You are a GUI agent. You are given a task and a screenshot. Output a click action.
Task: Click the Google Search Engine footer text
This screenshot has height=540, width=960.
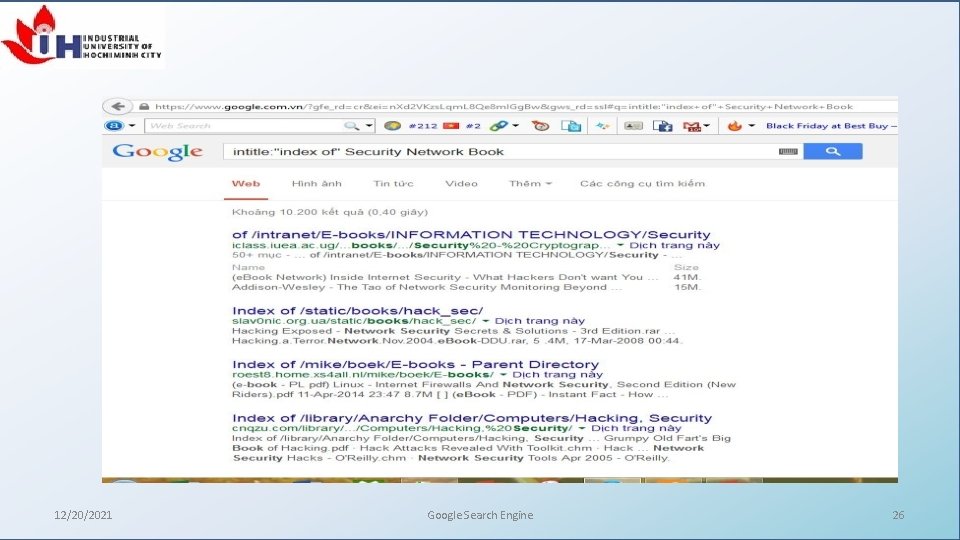[x=480, y=515]
